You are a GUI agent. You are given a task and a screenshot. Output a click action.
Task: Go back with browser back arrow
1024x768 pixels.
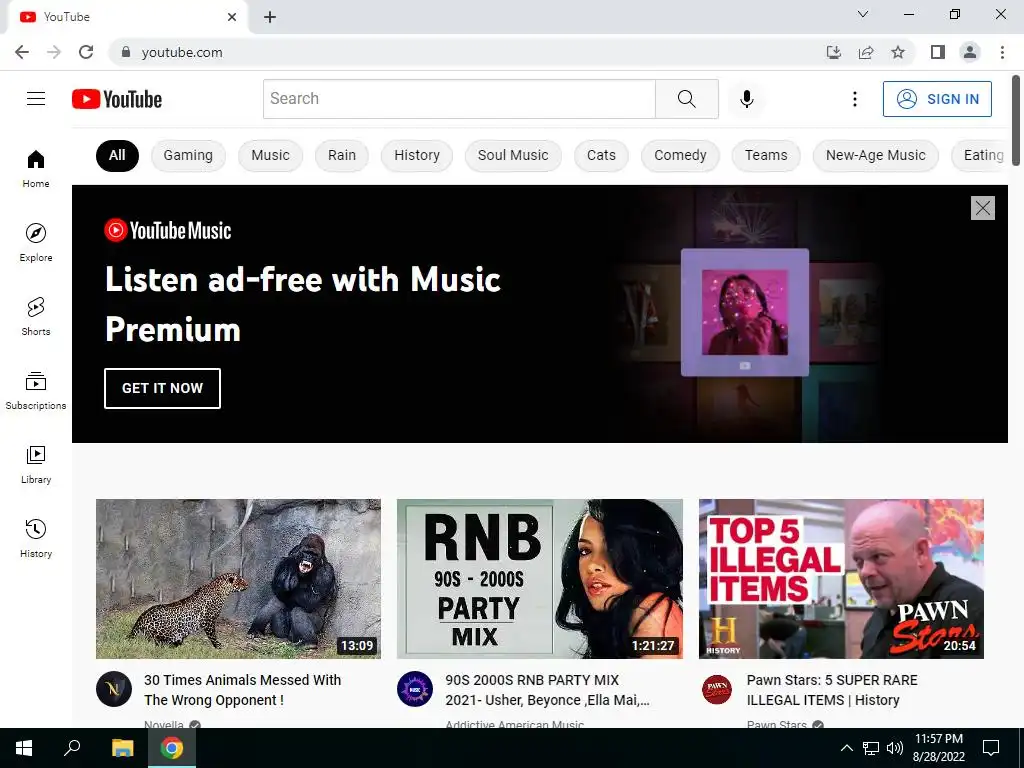click(22, 52)
